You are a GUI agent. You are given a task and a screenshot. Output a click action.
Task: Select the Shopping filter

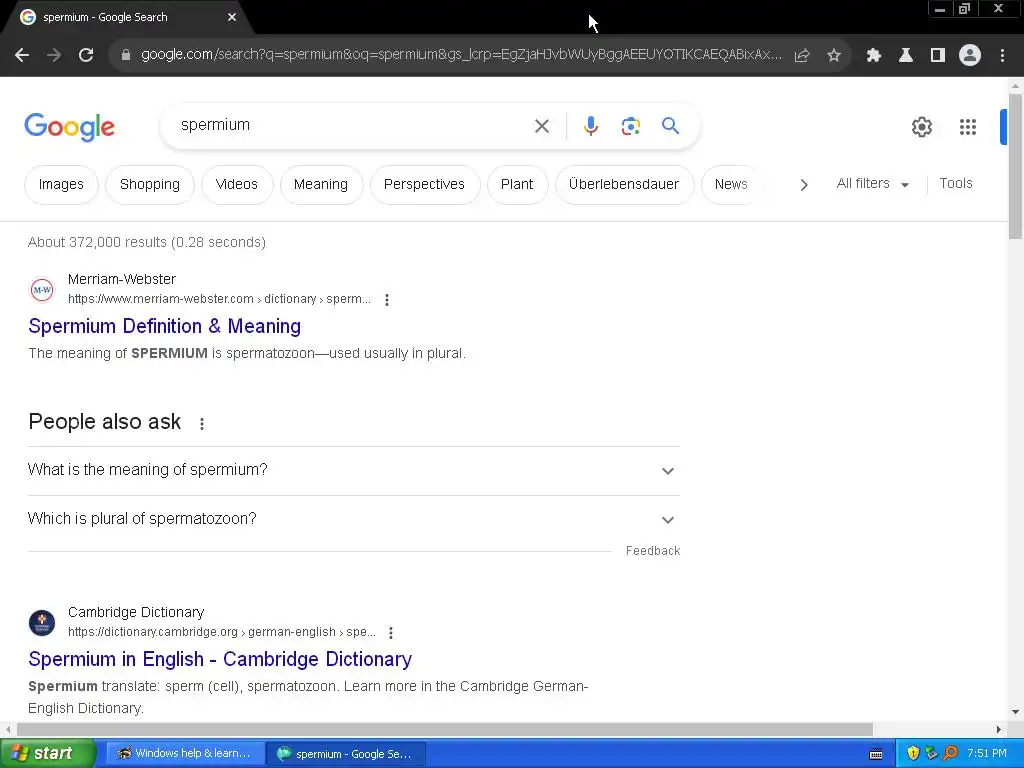(x=150, y=185)
